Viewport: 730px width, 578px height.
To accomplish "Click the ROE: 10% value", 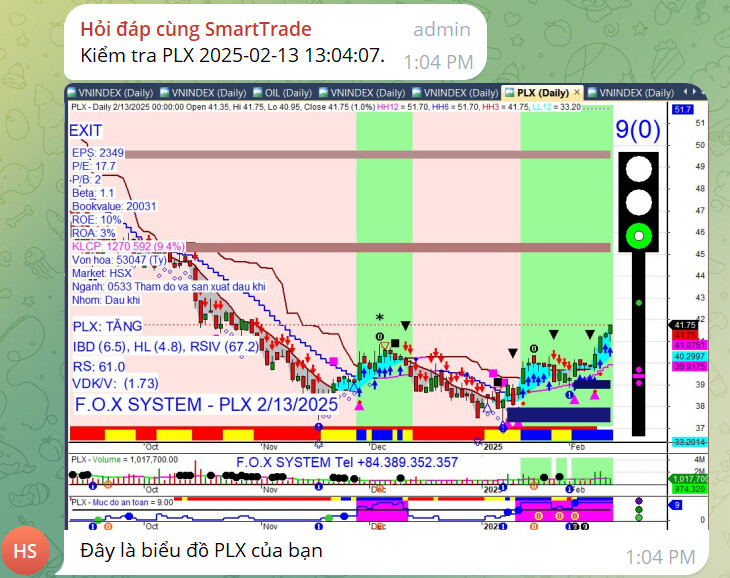I will [x=96, y=220].
